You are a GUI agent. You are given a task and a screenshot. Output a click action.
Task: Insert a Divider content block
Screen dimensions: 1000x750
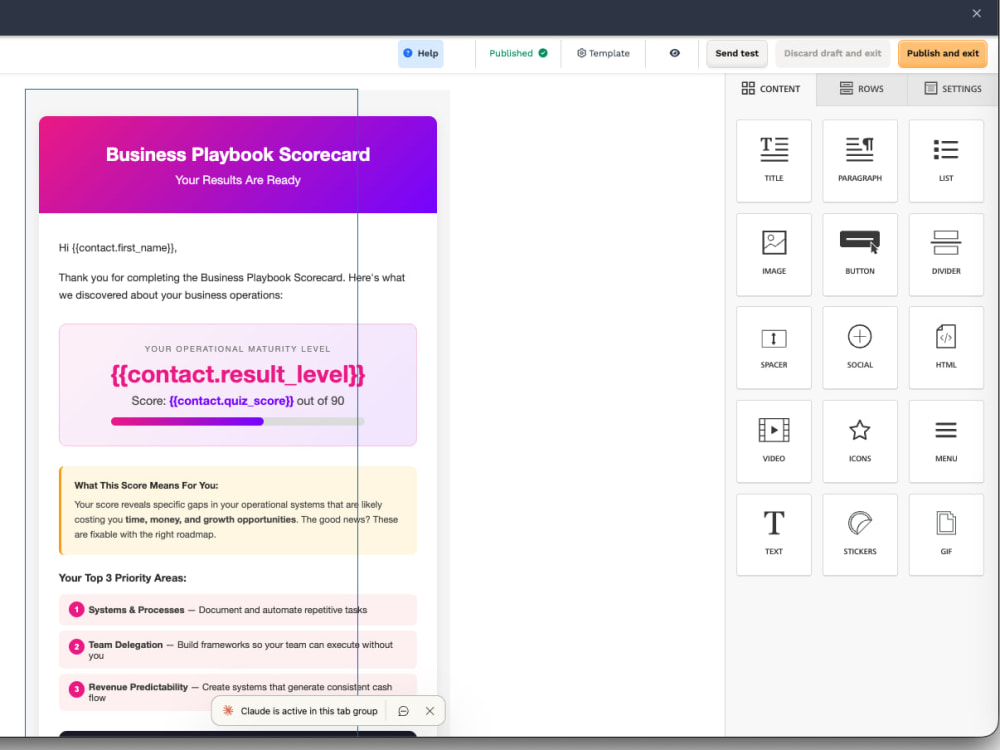[x=946, y=254]
